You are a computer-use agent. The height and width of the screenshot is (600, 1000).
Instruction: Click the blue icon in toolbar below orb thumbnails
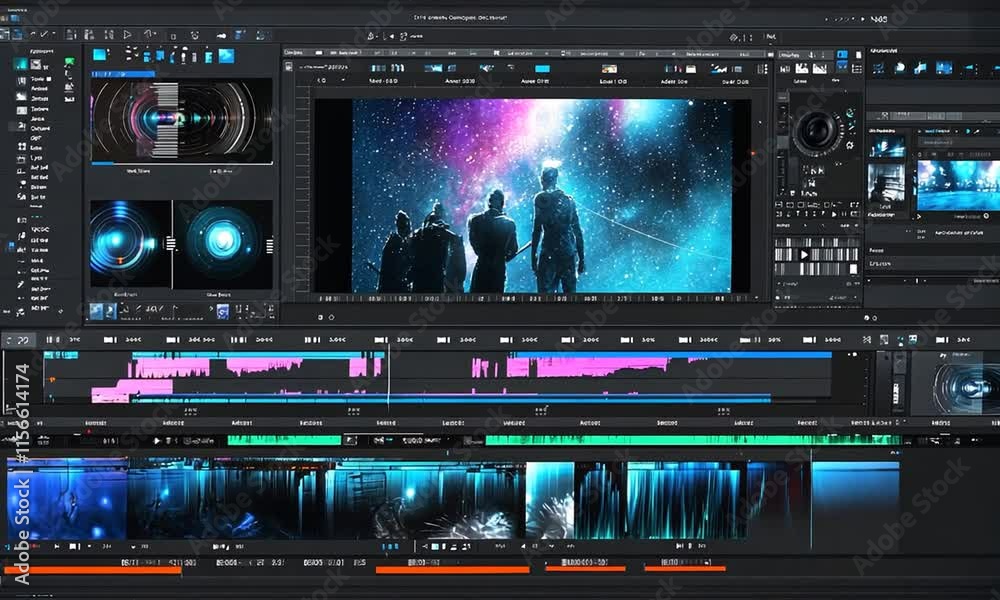click(223, 311)
